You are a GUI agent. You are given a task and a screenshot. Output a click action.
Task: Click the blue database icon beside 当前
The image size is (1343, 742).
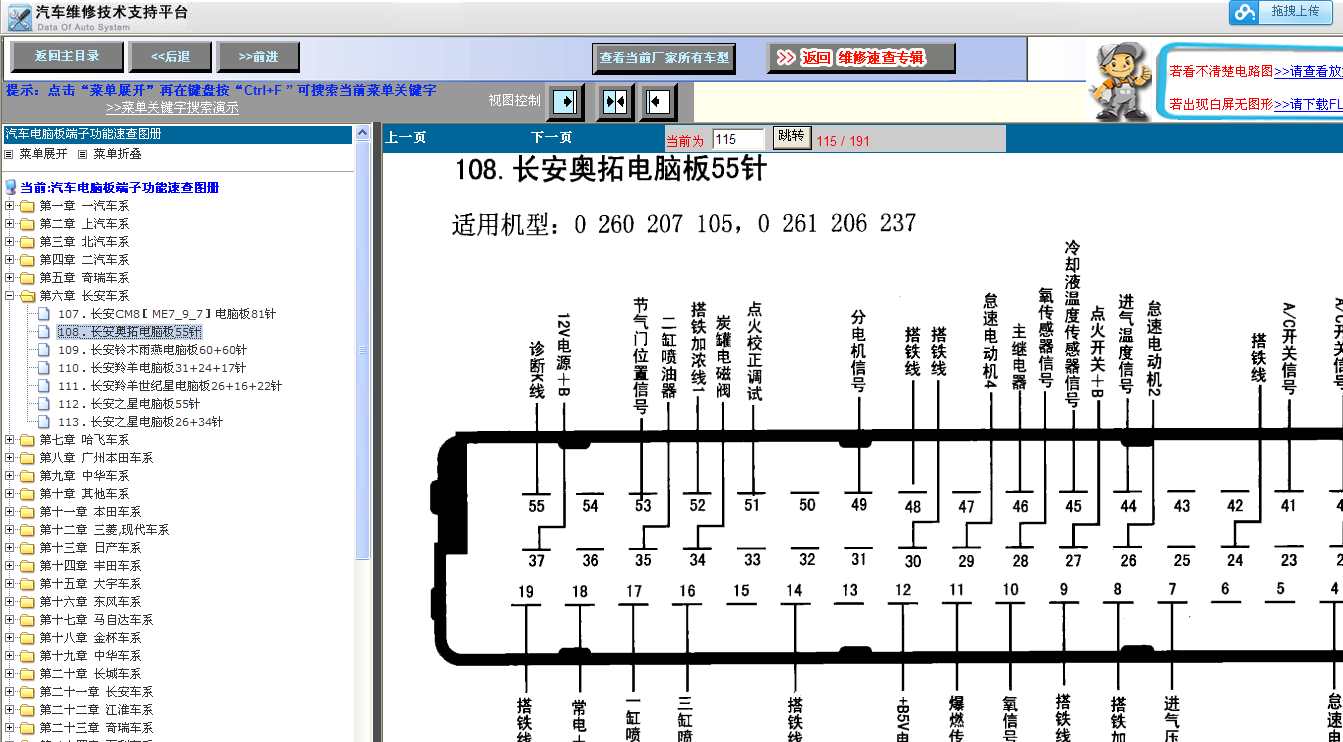coord(11,187)
